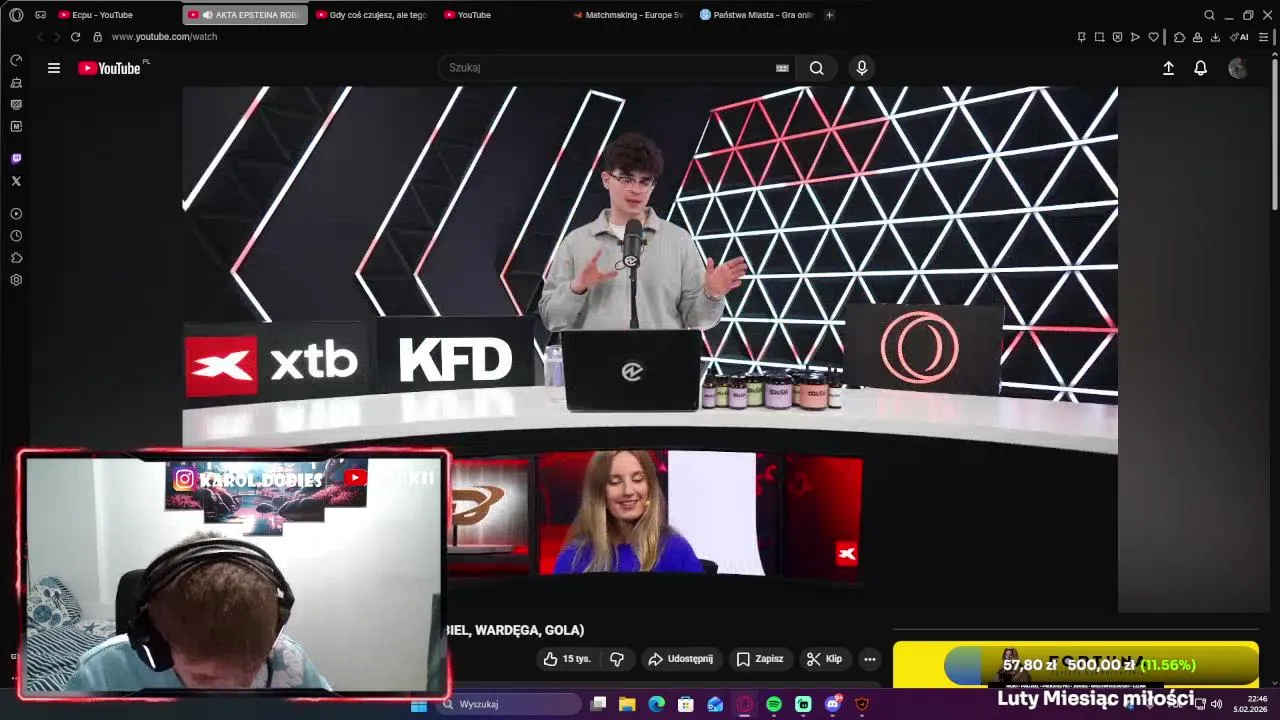
Task: Switch to Matchmaking - Europe tab
Action: 629,15
